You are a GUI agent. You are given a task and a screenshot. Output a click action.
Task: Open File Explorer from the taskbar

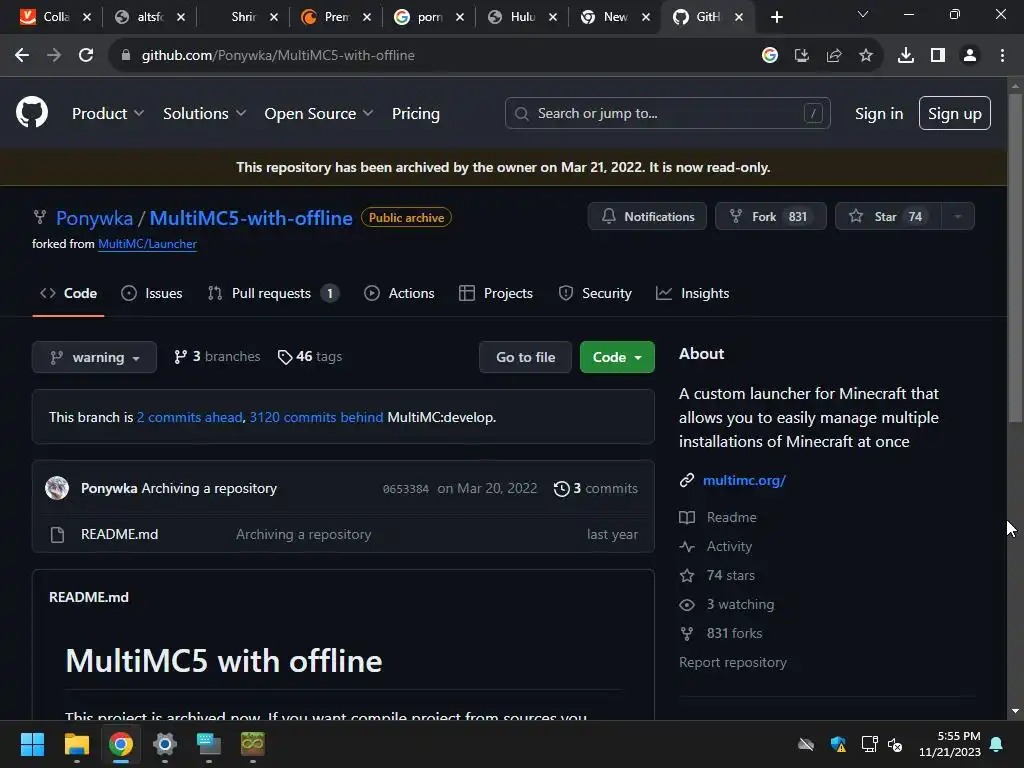76,744
